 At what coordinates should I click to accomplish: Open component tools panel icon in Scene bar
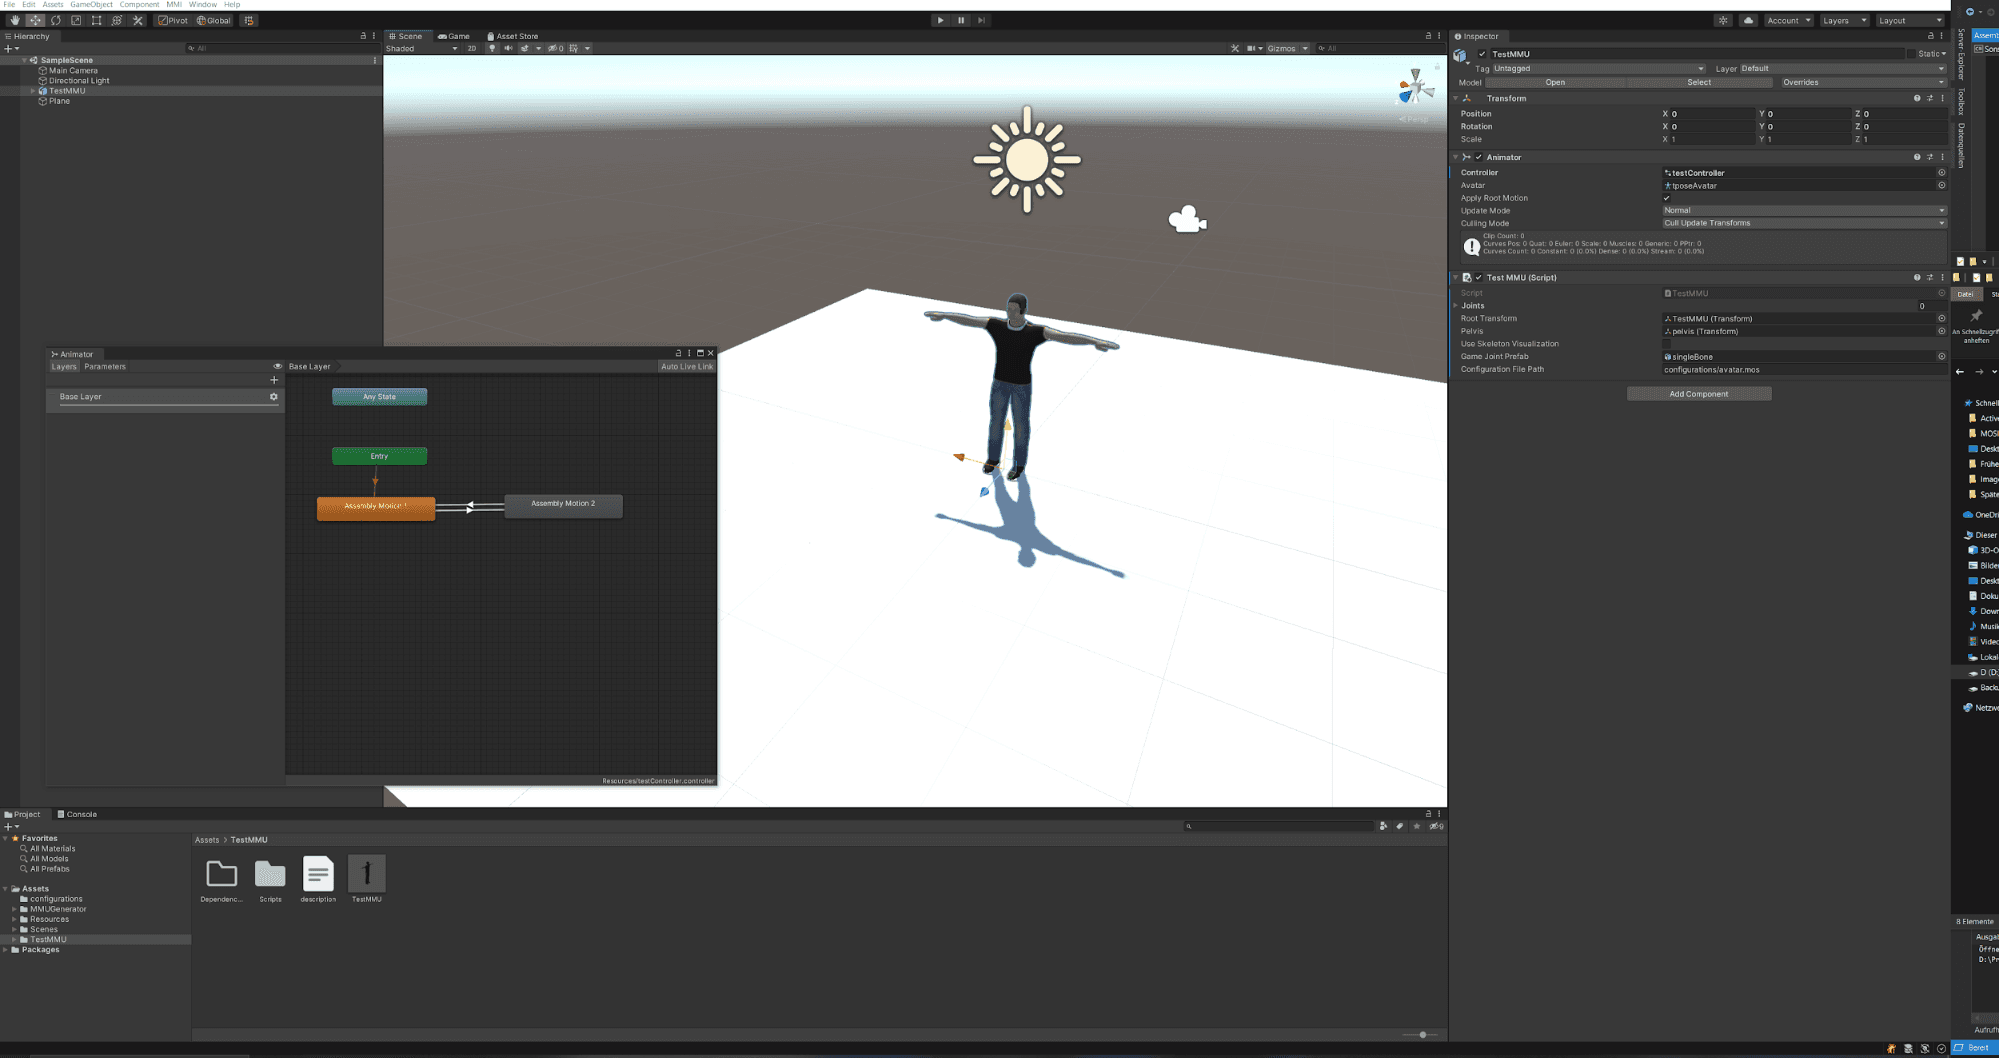coord(1235,48)
